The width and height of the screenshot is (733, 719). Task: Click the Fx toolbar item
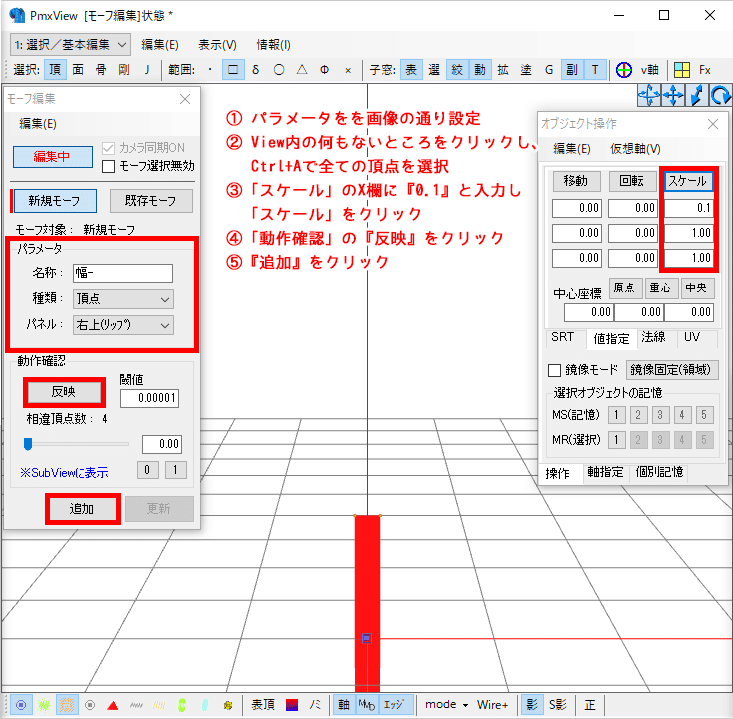pyautogui.click(x=704, y=70)
